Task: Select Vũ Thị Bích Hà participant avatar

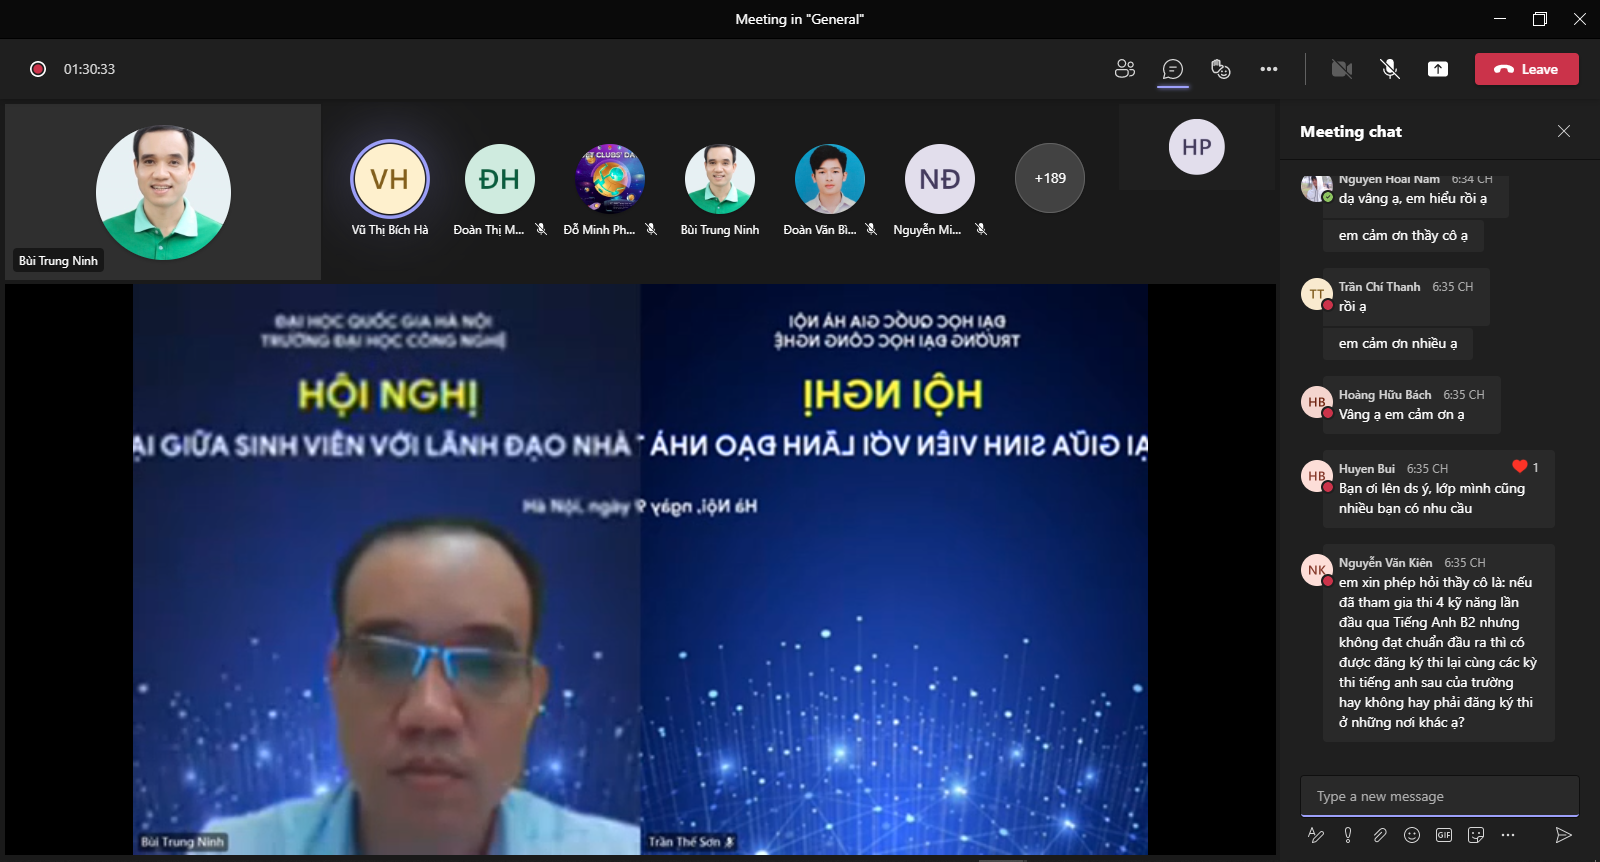Action: (x=390, y=179)
